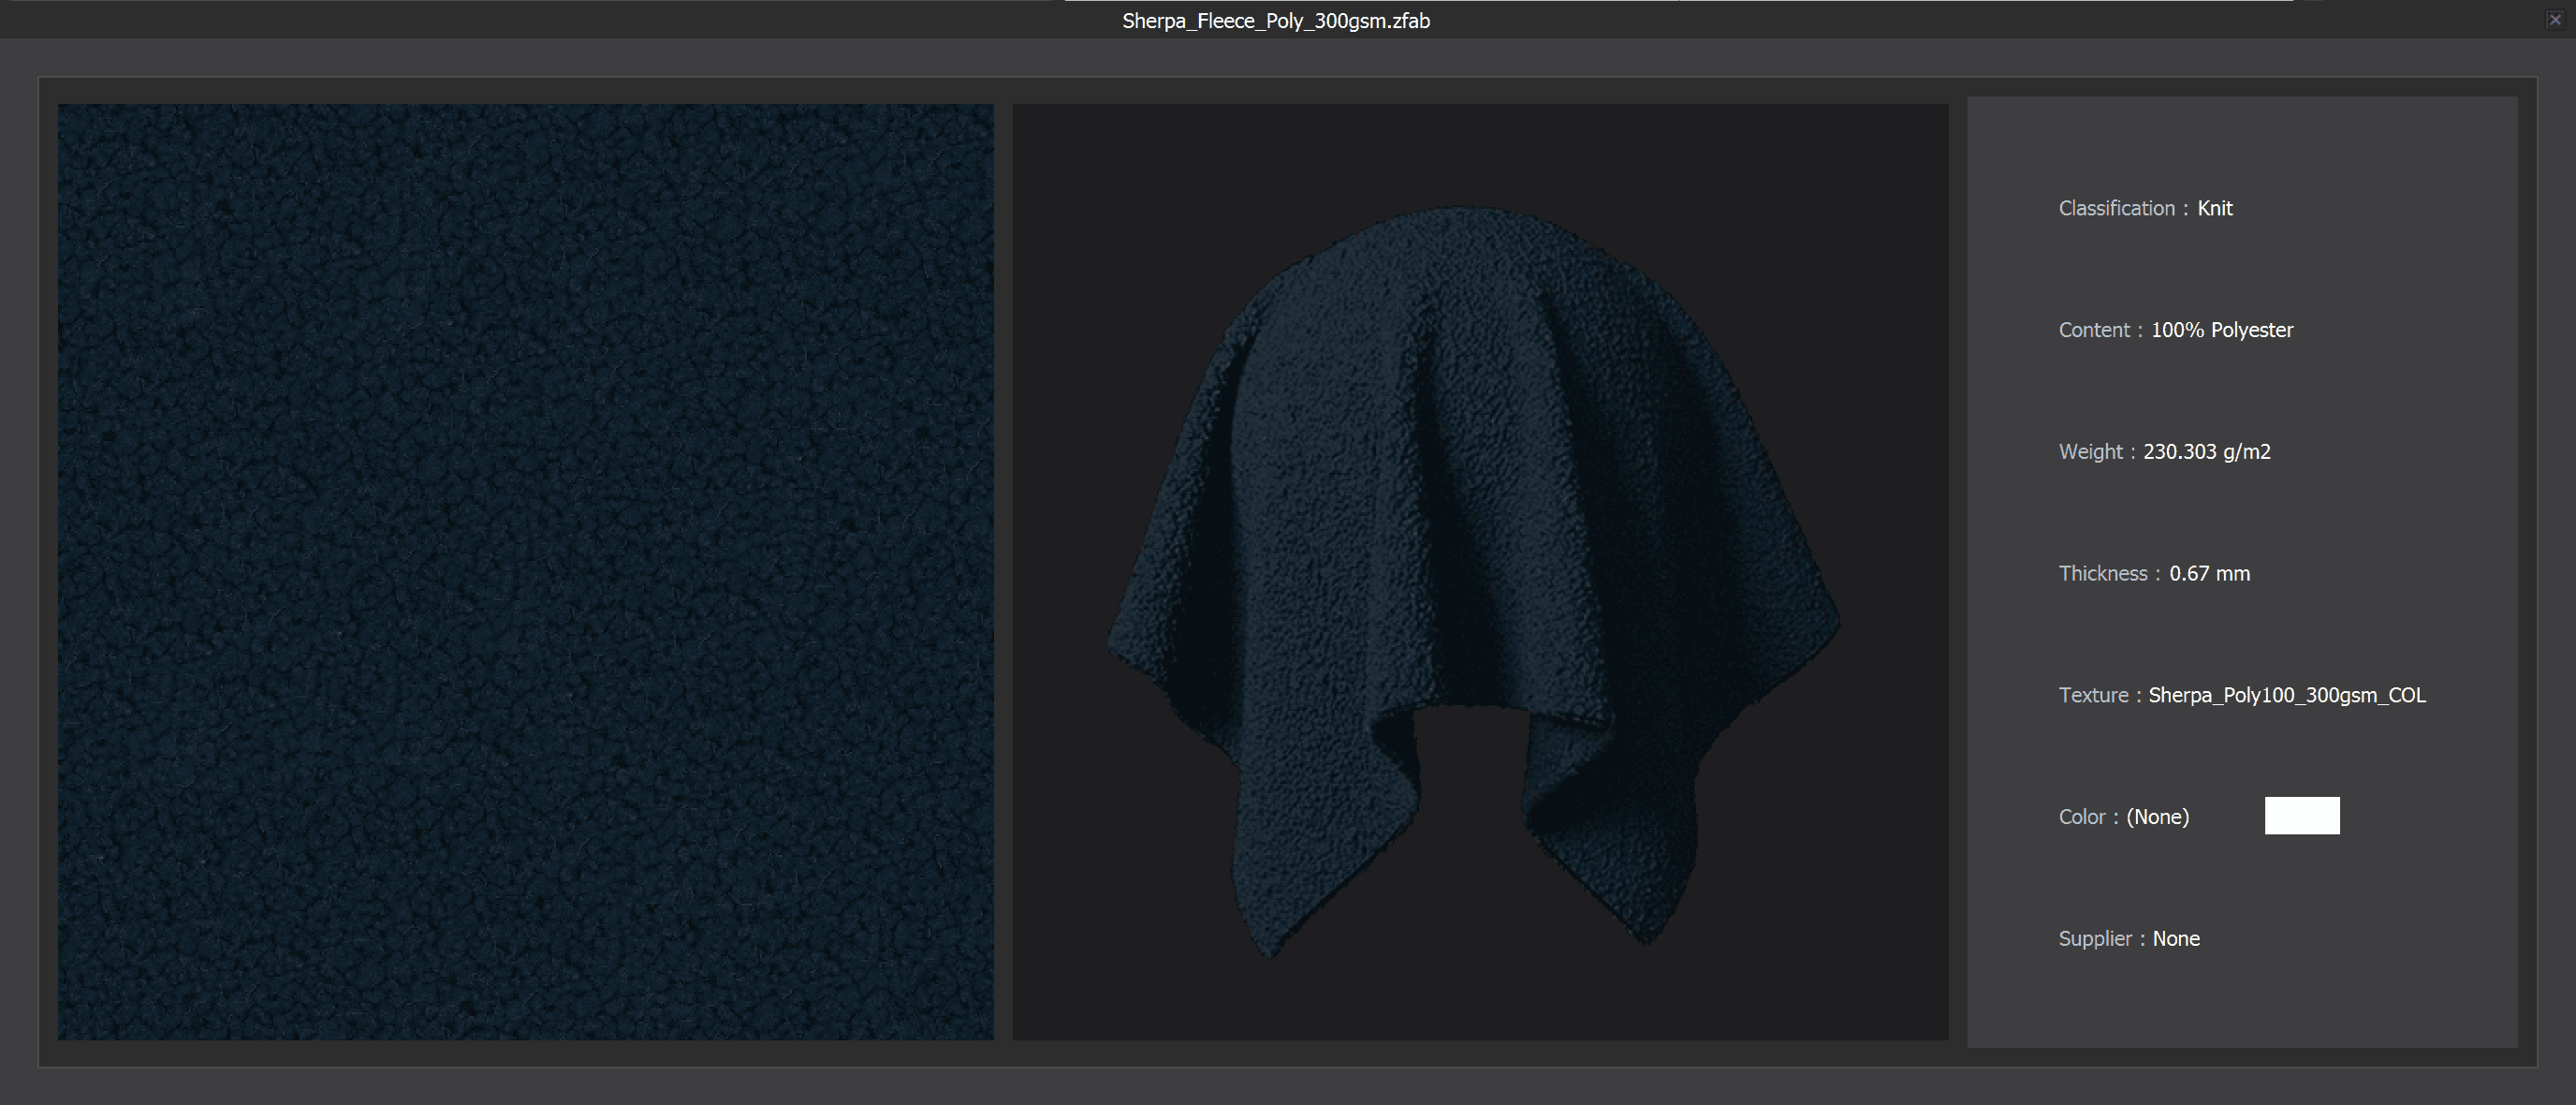Click the Classification label

pos(2117,208)
